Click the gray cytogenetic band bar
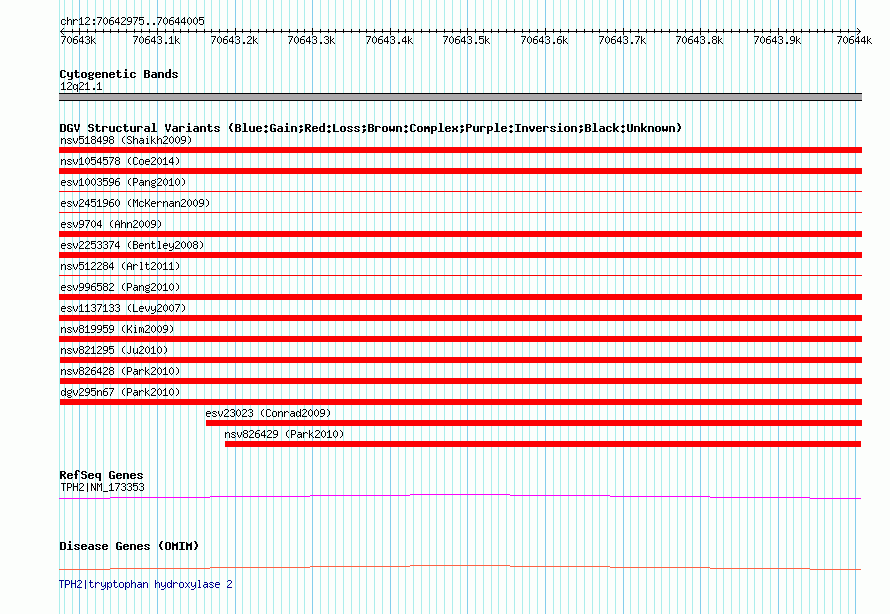Image resolution: width=890 pixels, height=614 pixels. 460,97
